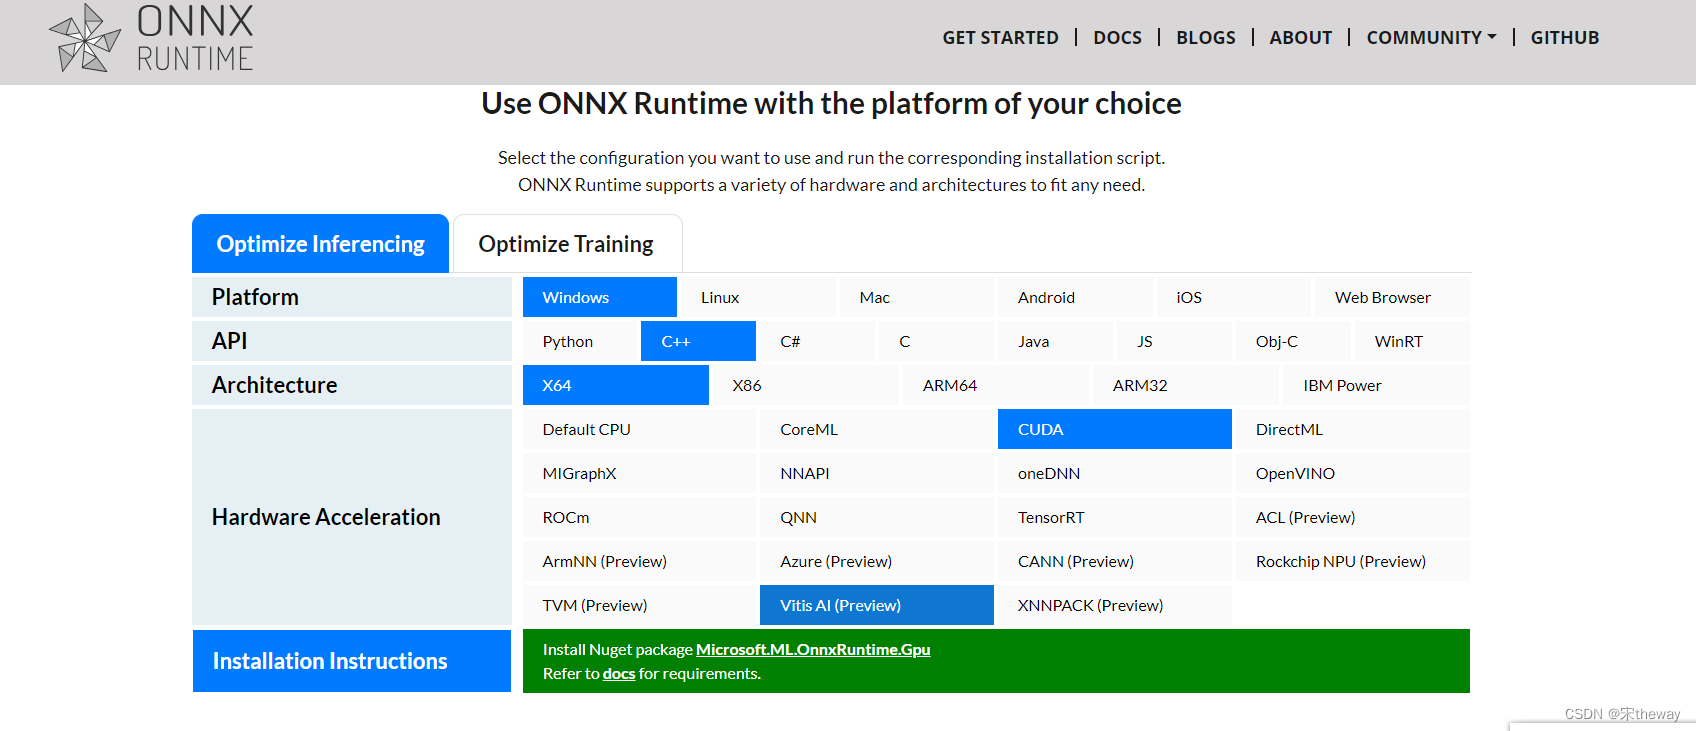Select Default CPU hardware acceleration
The image size is (1696, 731).
639,429
